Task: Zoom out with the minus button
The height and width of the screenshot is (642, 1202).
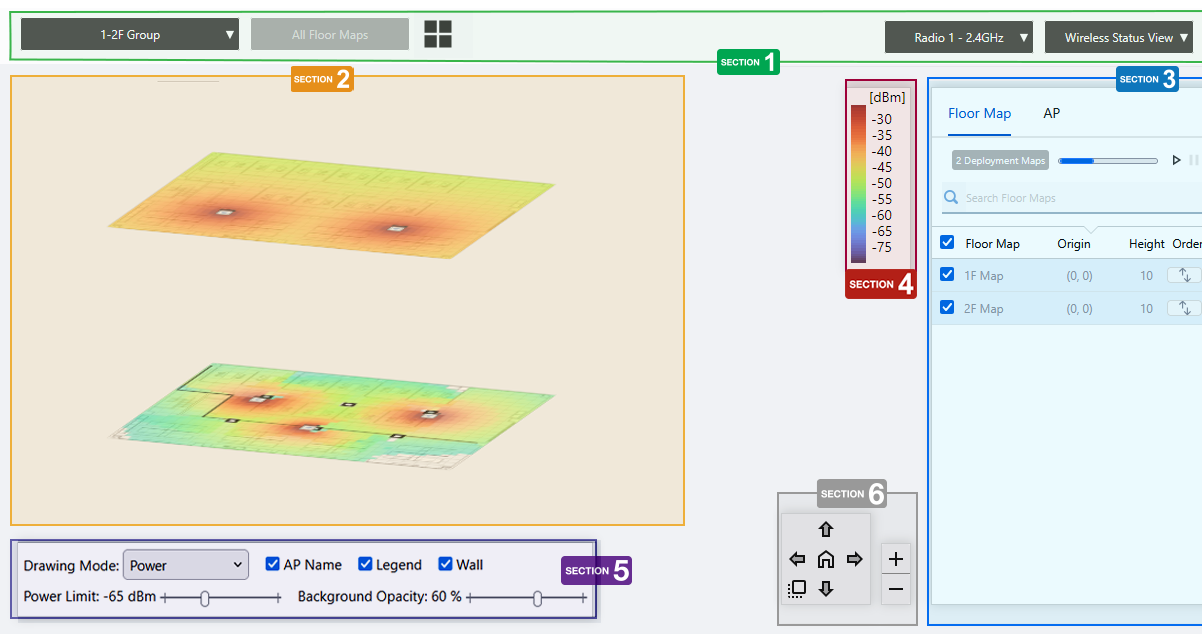Action: tap(896, 589)
